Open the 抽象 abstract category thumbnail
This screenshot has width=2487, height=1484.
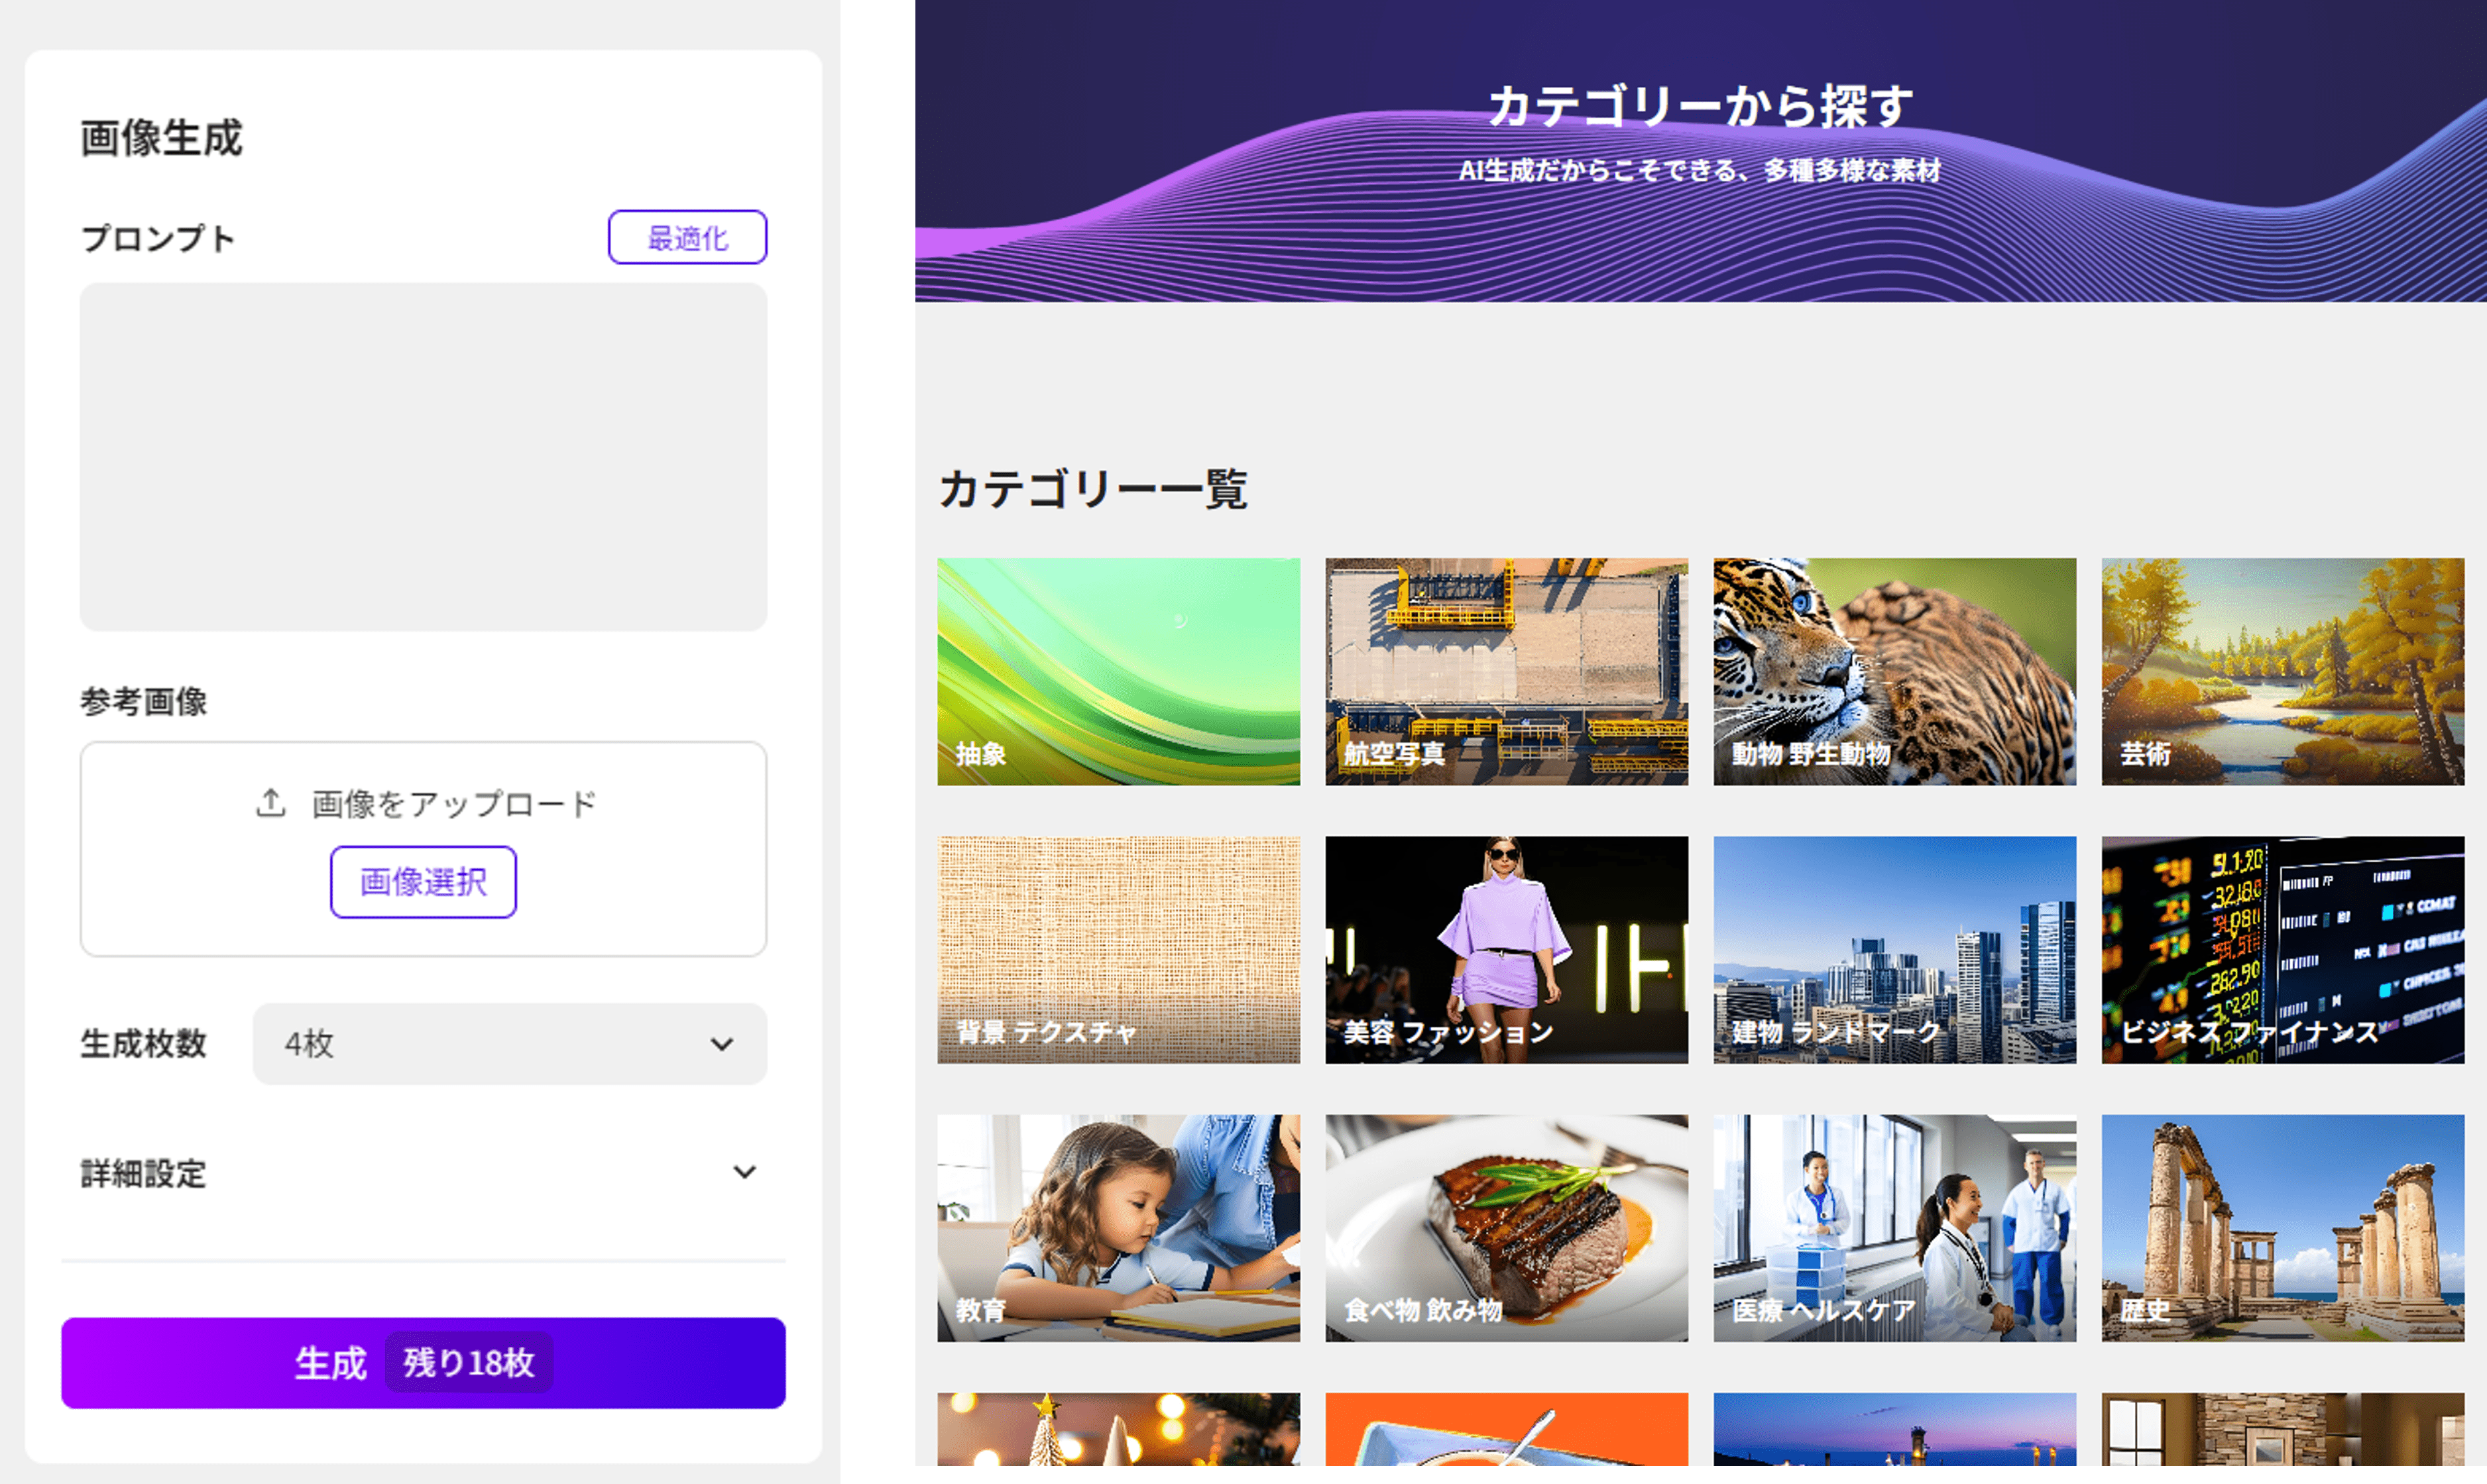point(1118,671)
